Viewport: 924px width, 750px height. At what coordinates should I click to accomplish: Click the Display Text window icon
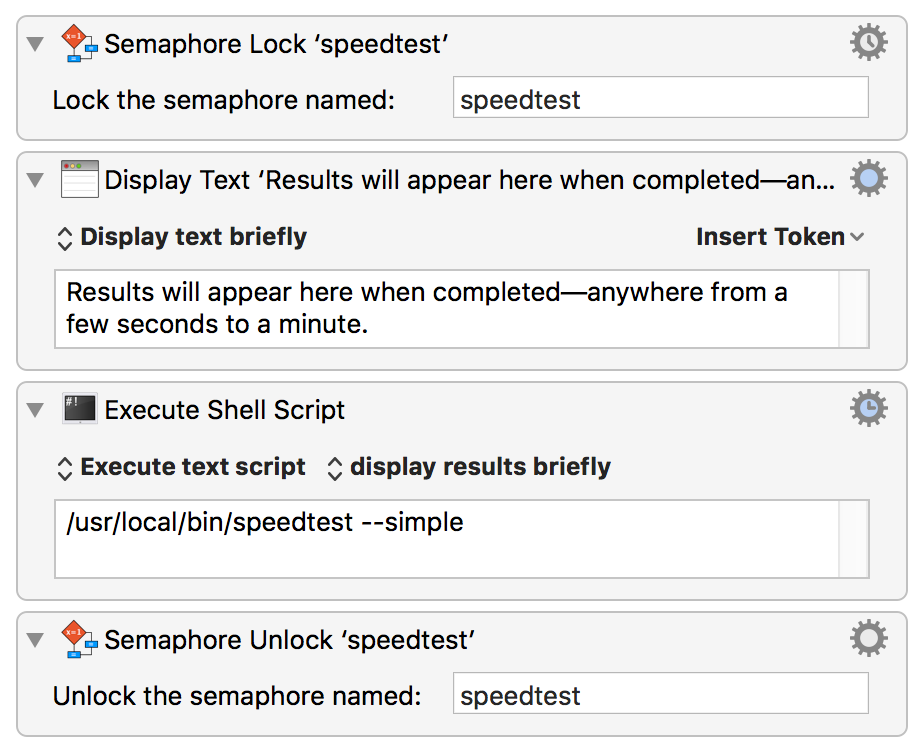click(80, 179)
